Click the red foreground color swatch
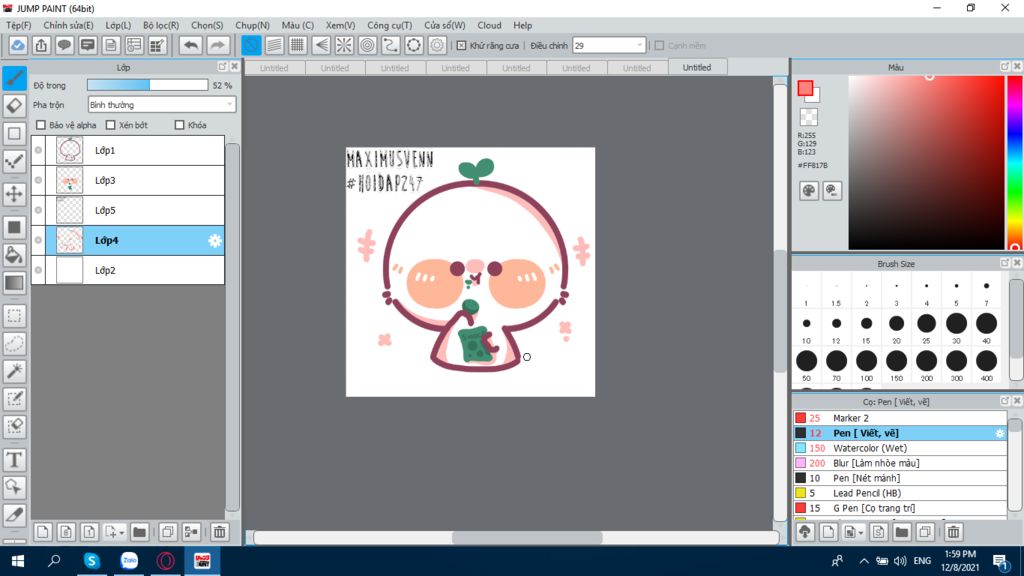The height and width of the screenshot is (576, 1024). (805, 88)
